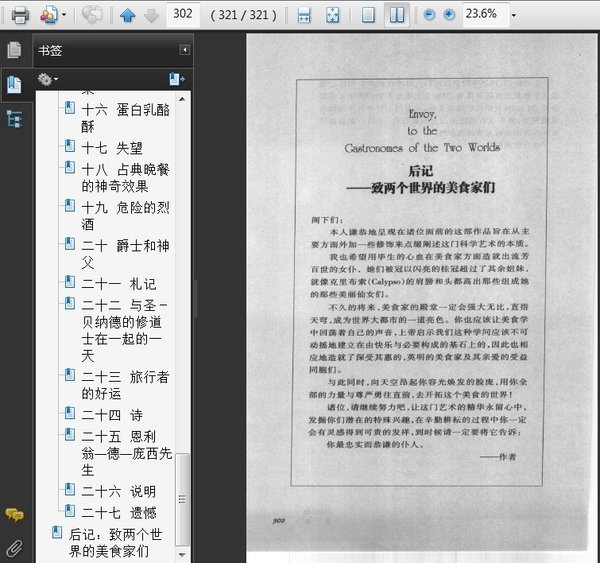This screenshot has width=600, height=563.
Task: Open the Page Thumbnails panel icon
Action: (15, 50)
